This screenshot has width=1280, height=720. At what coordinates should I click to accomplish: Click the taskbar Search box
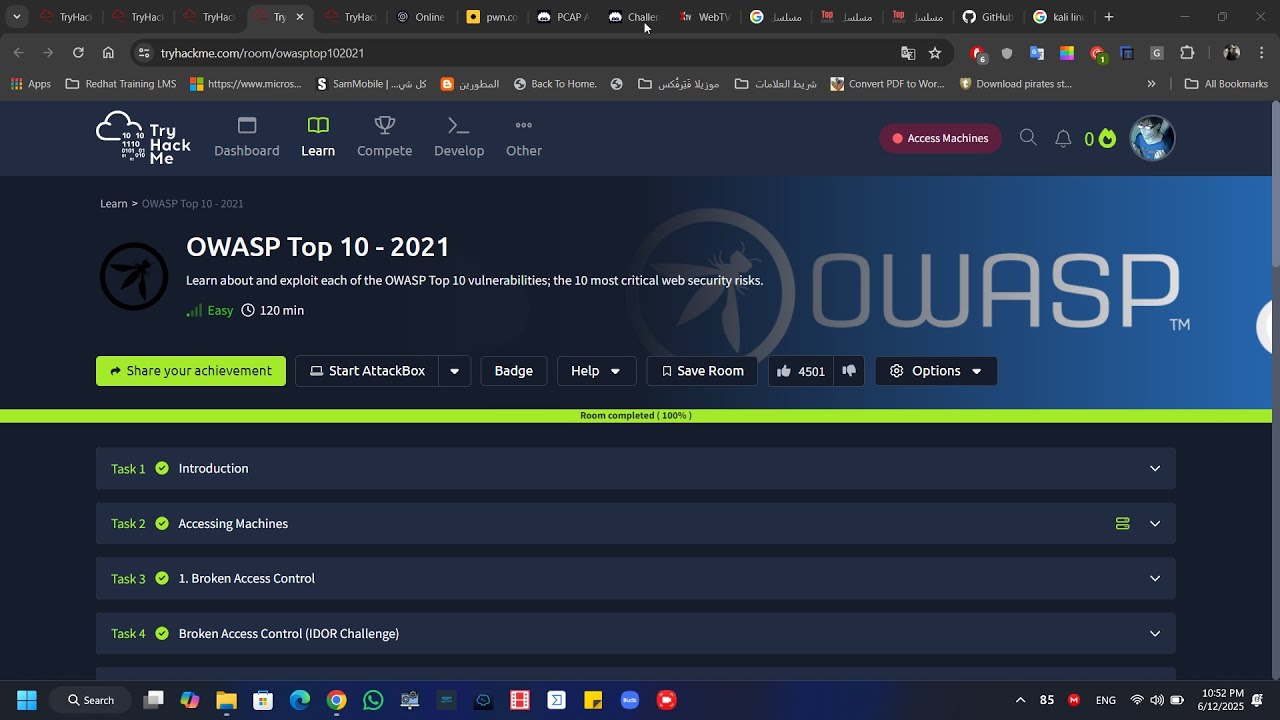(x=91, y=700)
